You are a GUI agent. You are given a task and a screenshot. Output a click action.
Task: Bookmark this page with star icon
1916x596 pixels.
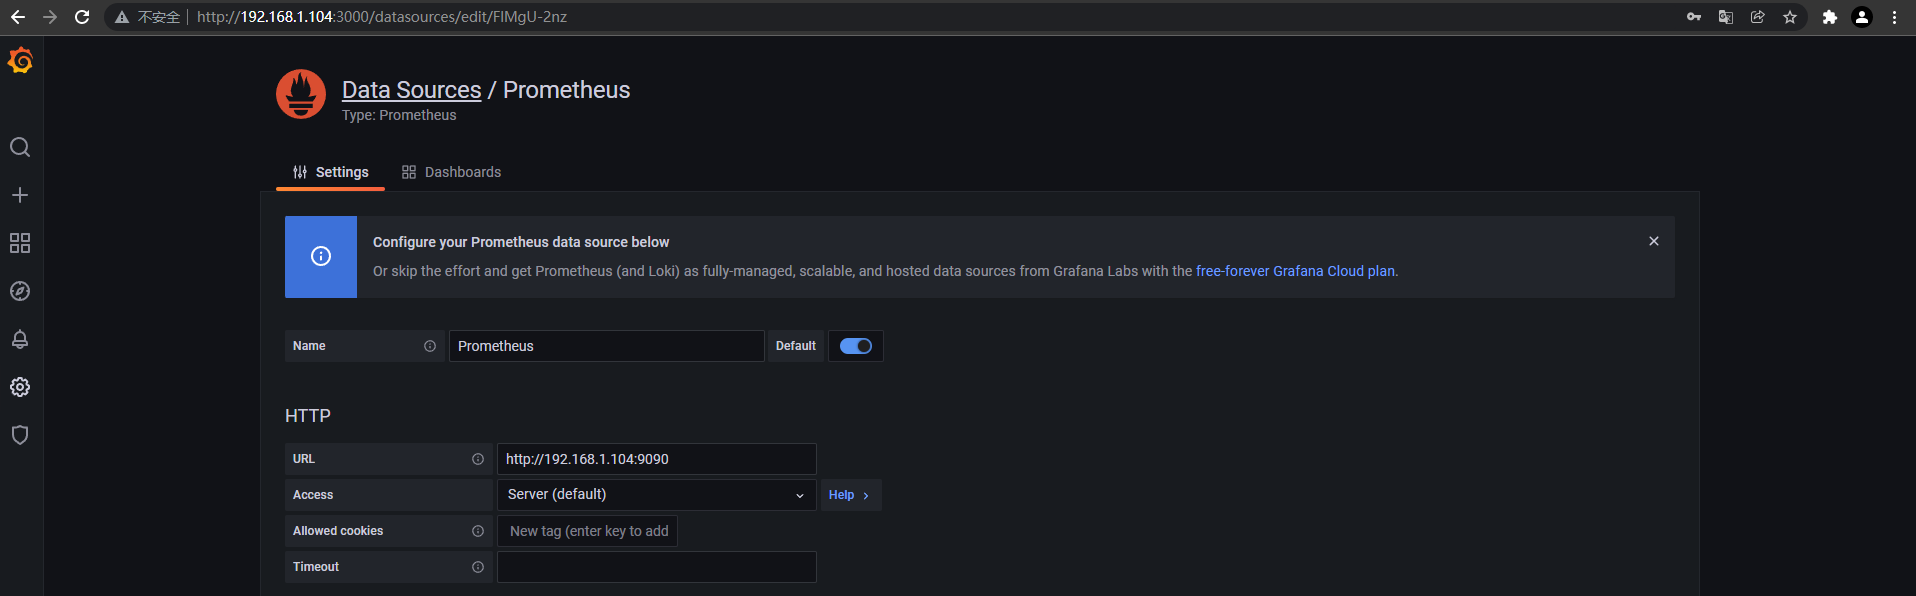click(1790, 17)
